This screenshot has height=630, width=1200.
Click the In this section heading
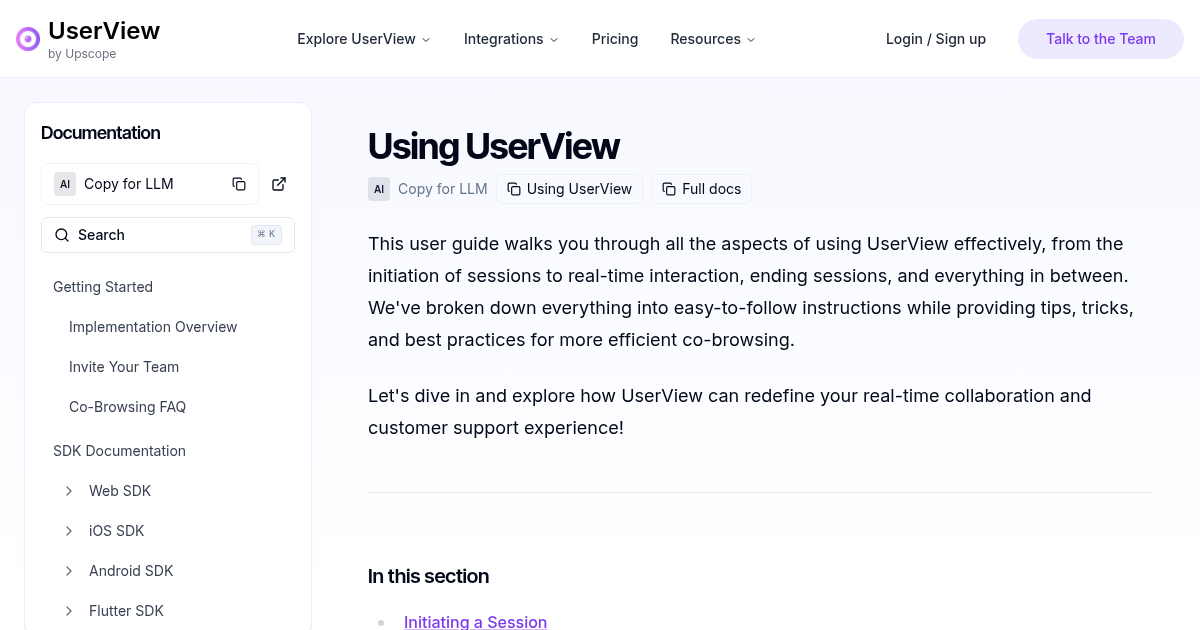point(428,576)
